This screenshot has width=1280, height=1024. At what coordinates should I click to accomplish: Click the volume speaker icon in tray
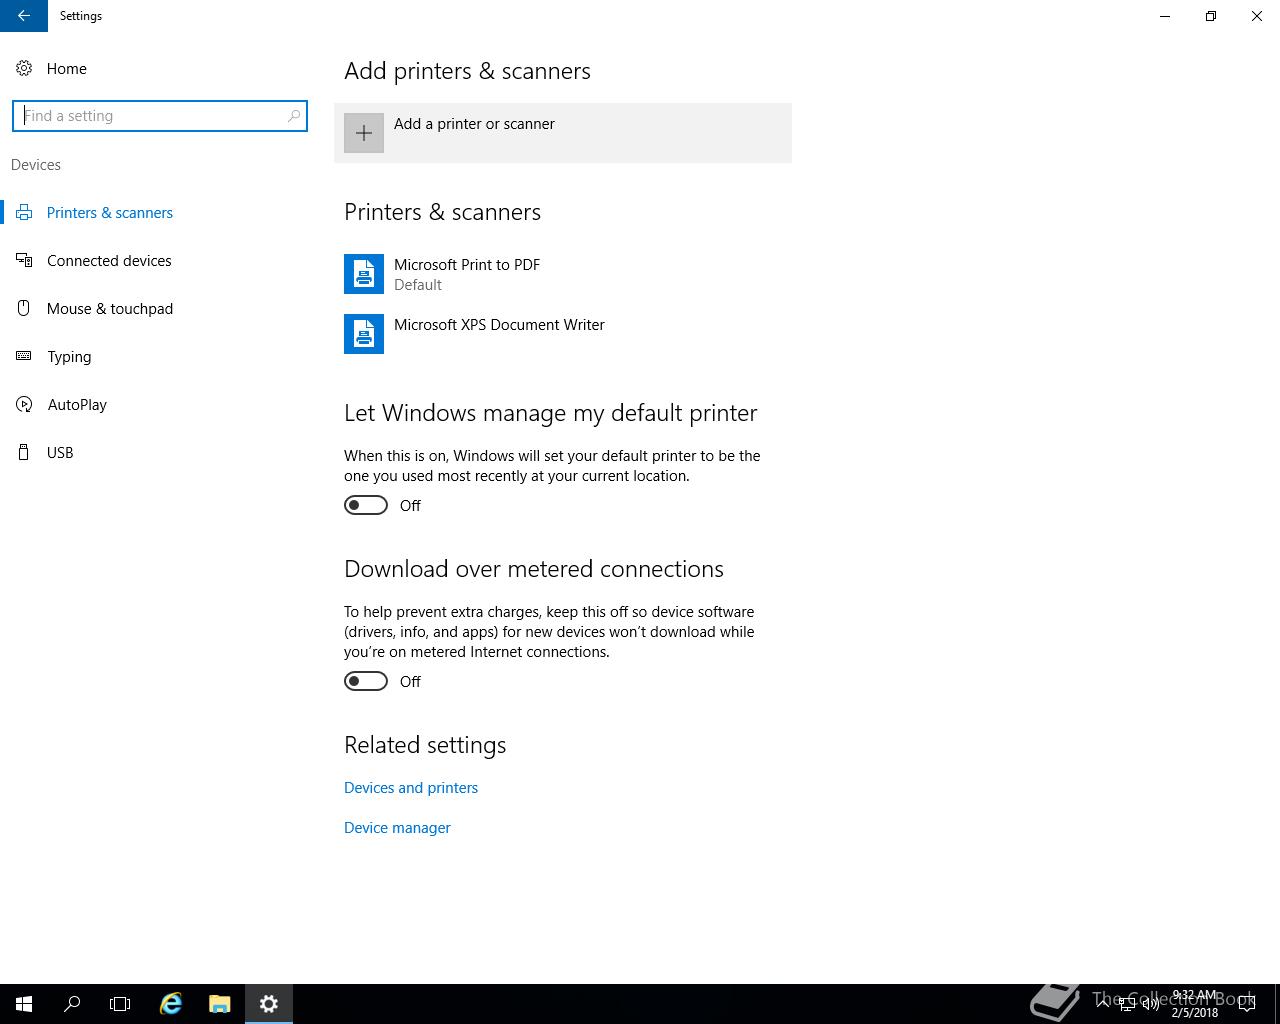(1150, 1004)
